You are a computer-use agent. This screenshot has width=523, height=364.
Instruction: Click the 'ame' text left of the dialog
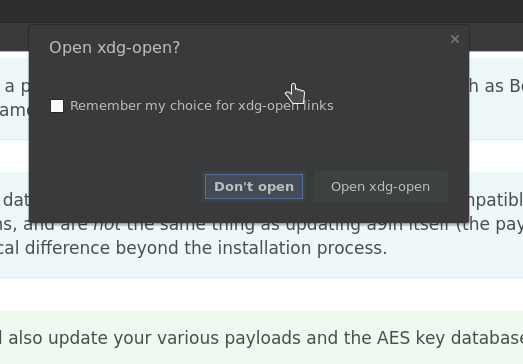coord(14,110)
